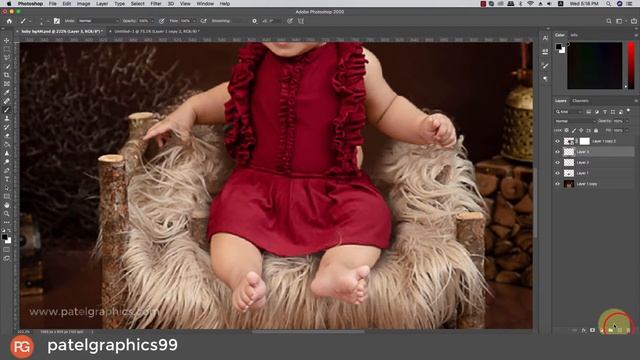Open the Layer menu

[102, 4]
